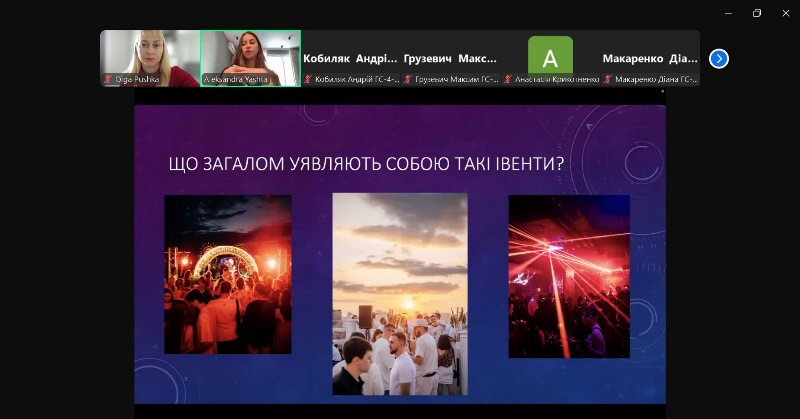The height and width of the screenshot is (419, 800).
Task: Show next participants with blue arrow button
Action: click(x=718, y=59)
